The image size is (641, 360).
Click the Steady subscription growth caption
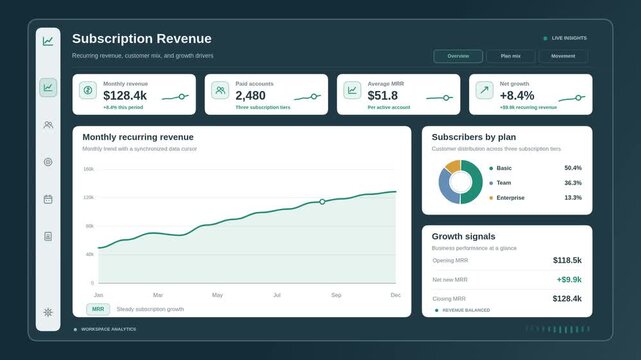coord(150,309)
